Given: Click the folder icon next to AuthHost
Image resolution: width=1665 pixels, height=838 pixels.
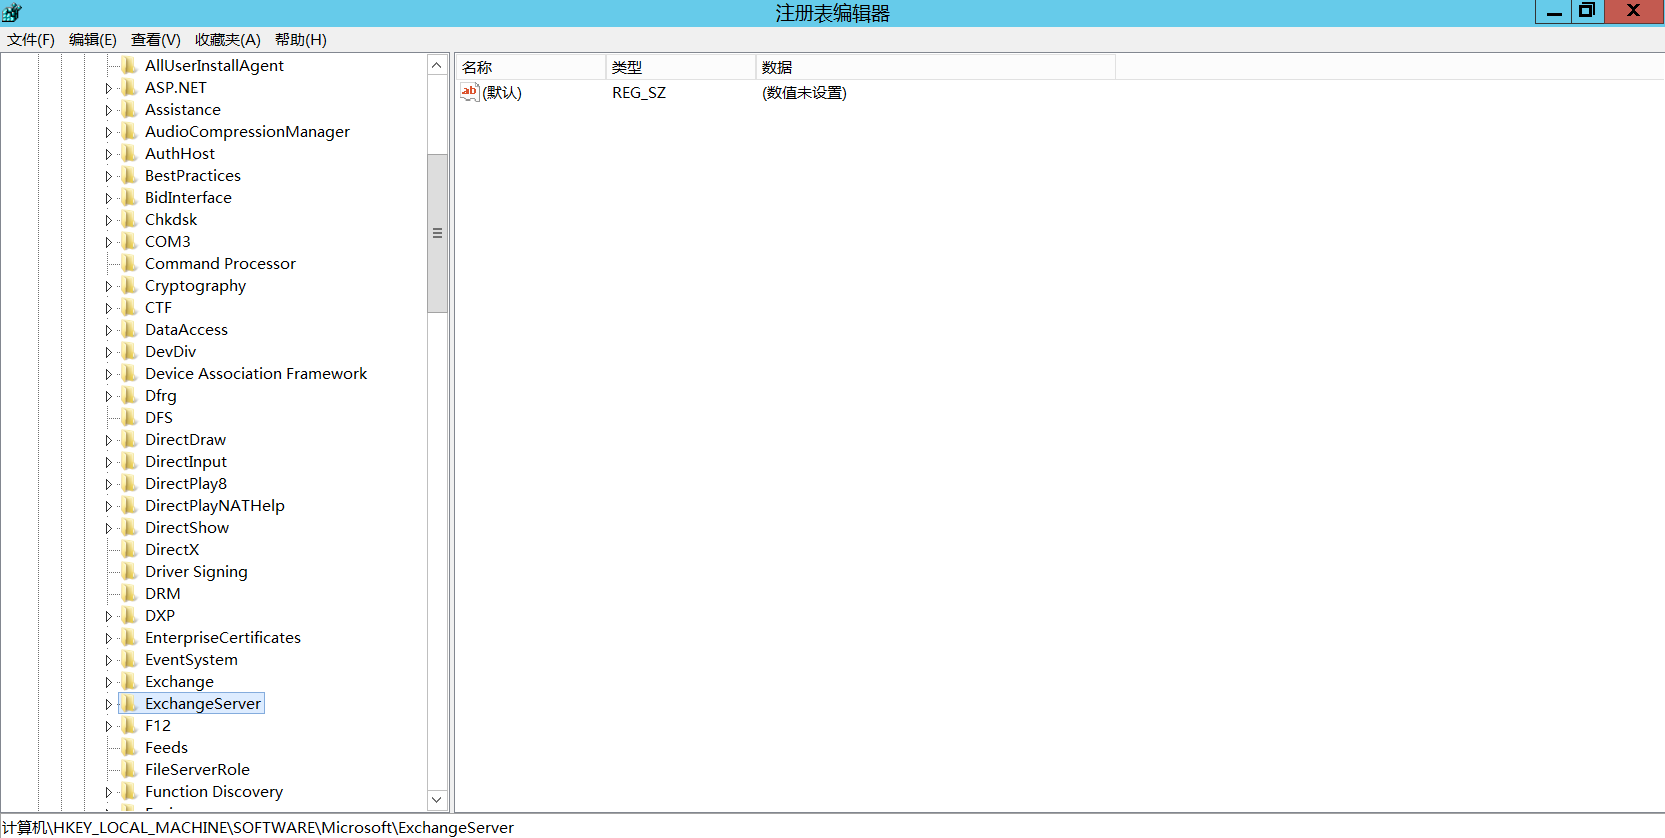Looking at the screenshot, I should 130,154.
